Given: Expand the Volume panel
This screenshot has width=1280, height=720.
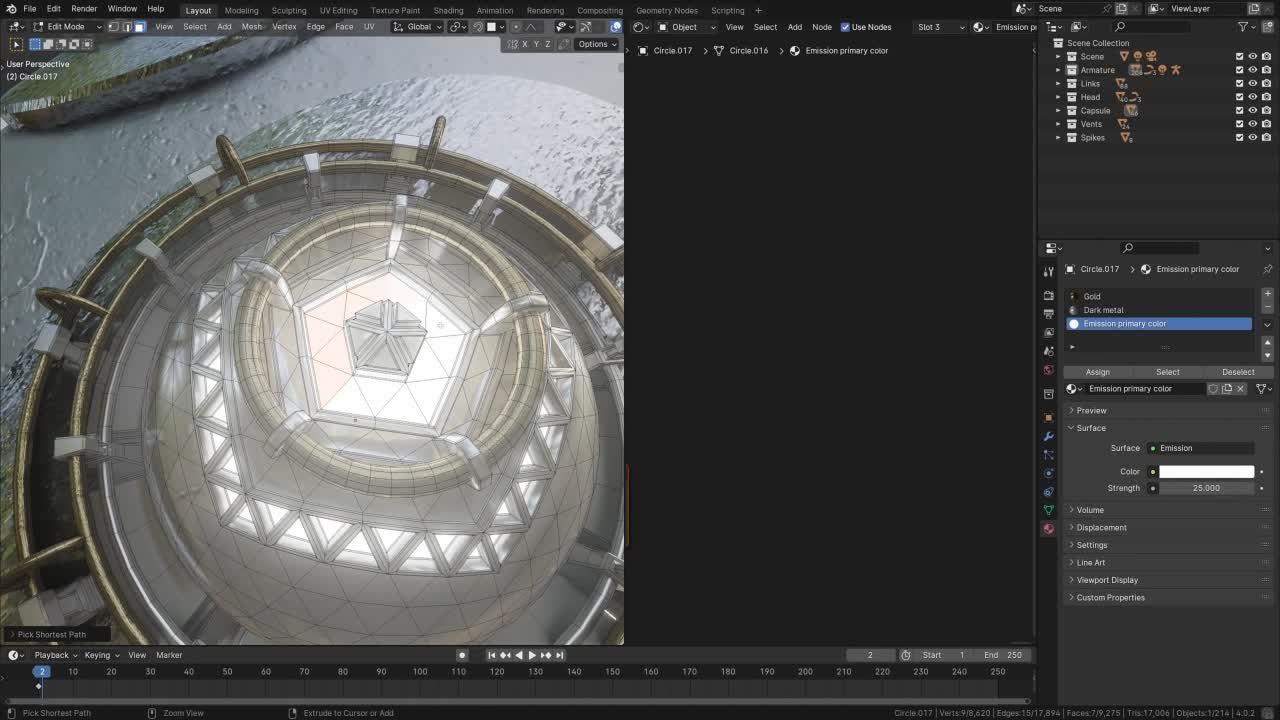Looking at the screenshot, I should tap(1090, 510).
